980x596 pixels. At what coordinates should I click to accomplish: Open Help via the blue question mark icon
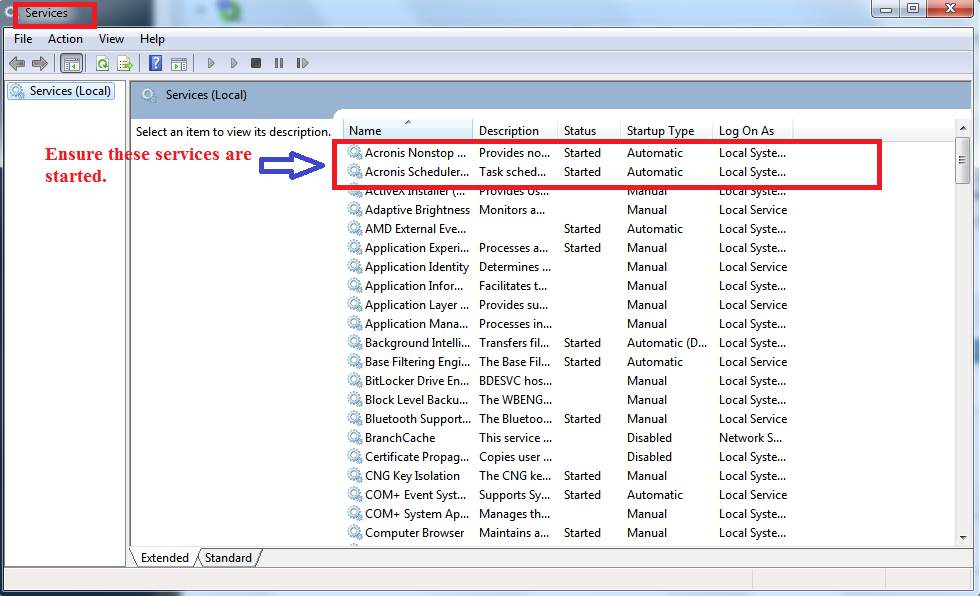(x=156, y=63)
